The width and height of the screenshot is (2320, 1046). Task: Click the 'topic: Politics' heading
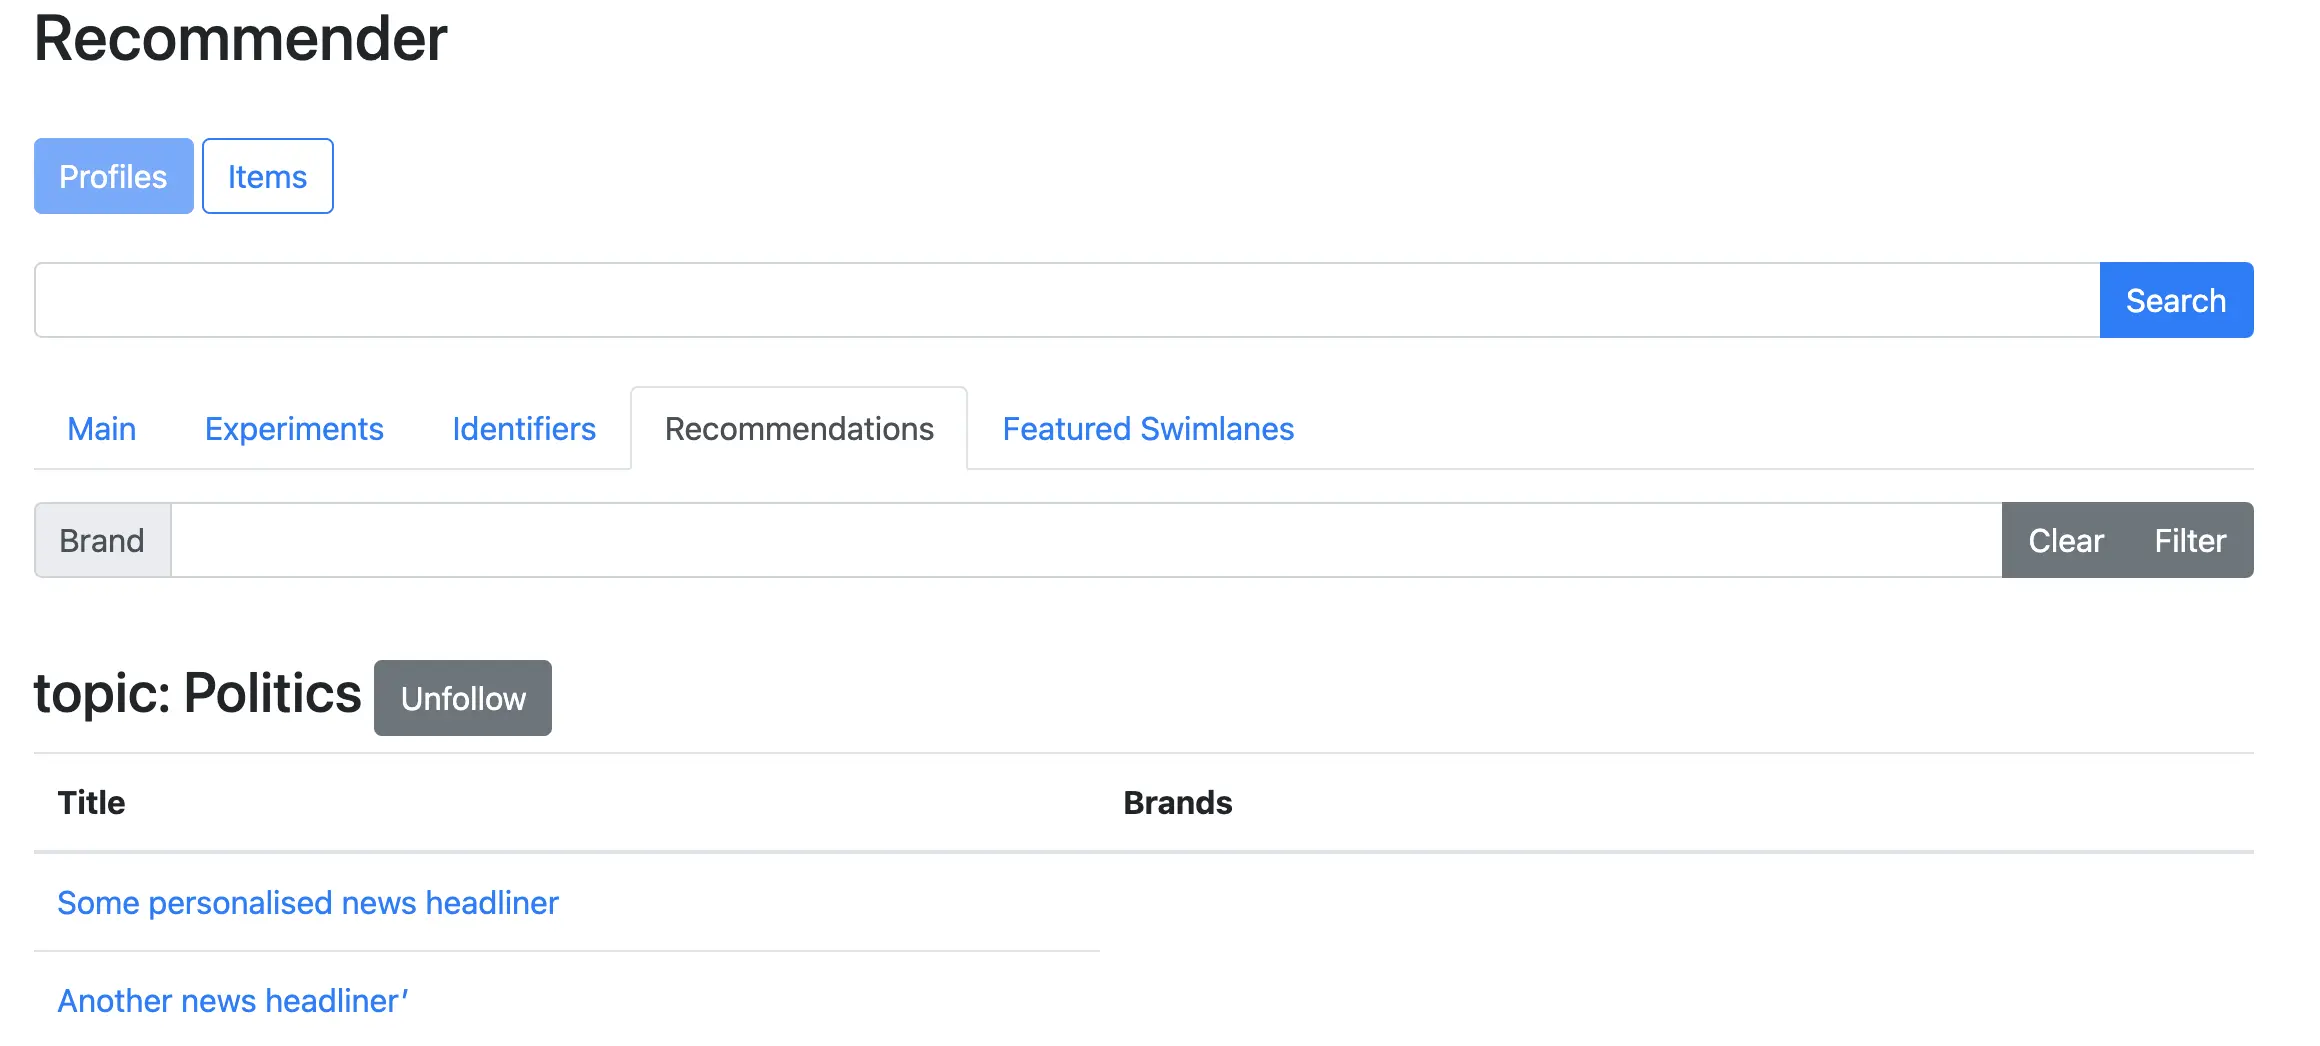click(197, 693)
